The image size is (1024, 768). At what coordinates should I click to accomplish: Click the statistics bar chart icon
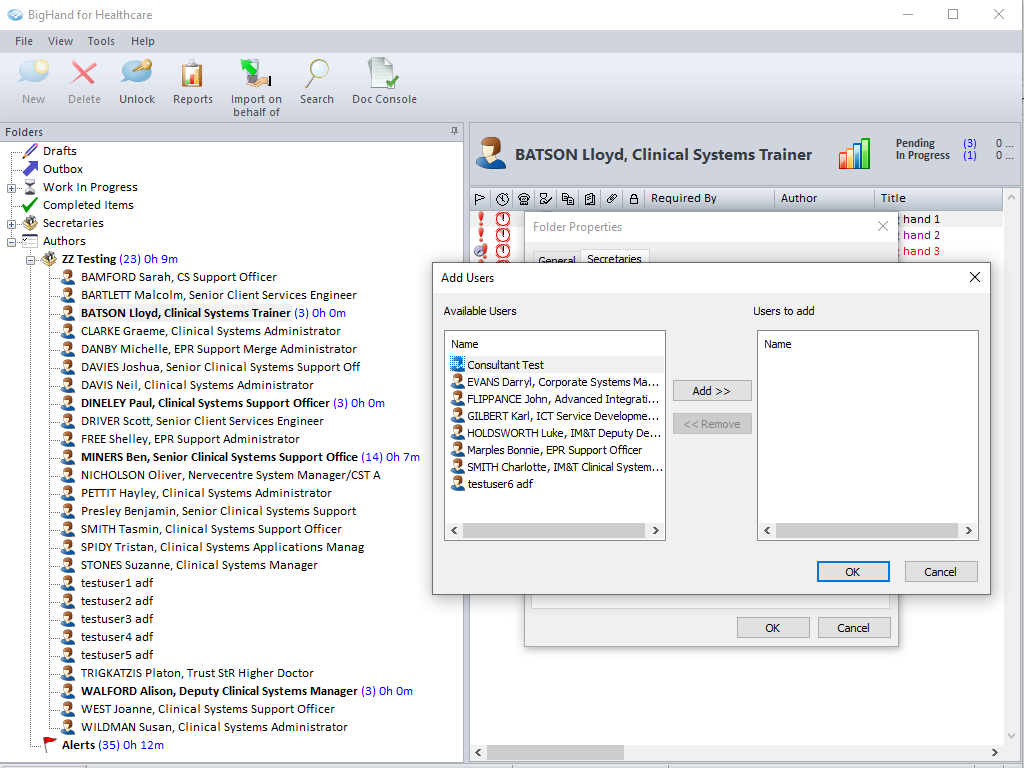click(854, 154)
